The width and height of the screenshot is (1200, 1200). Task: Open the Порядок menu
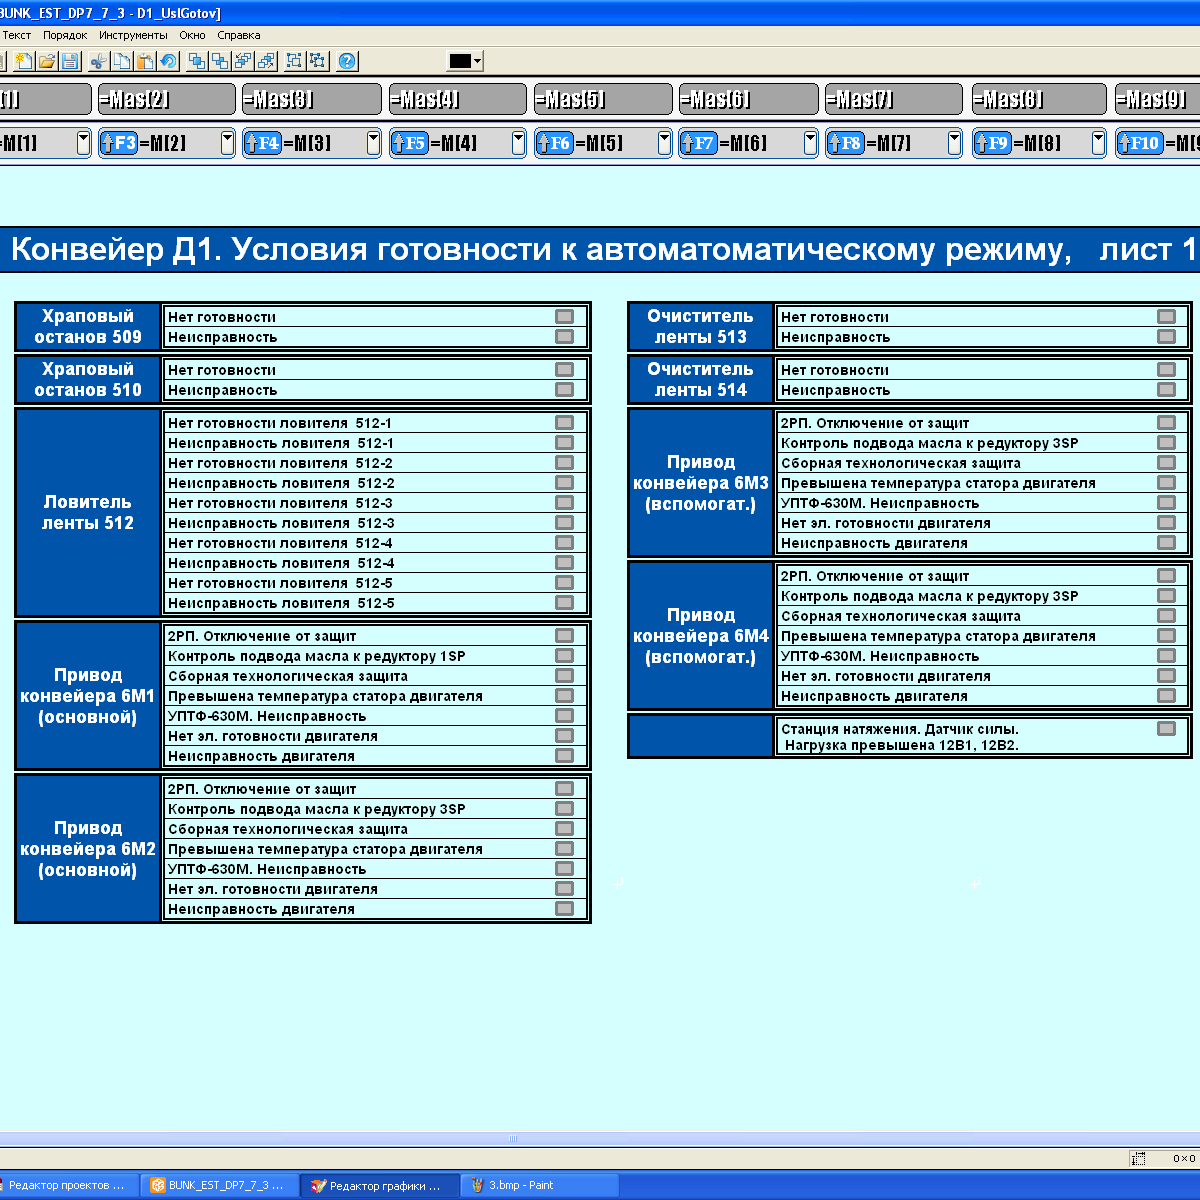(x=65, y=35)
